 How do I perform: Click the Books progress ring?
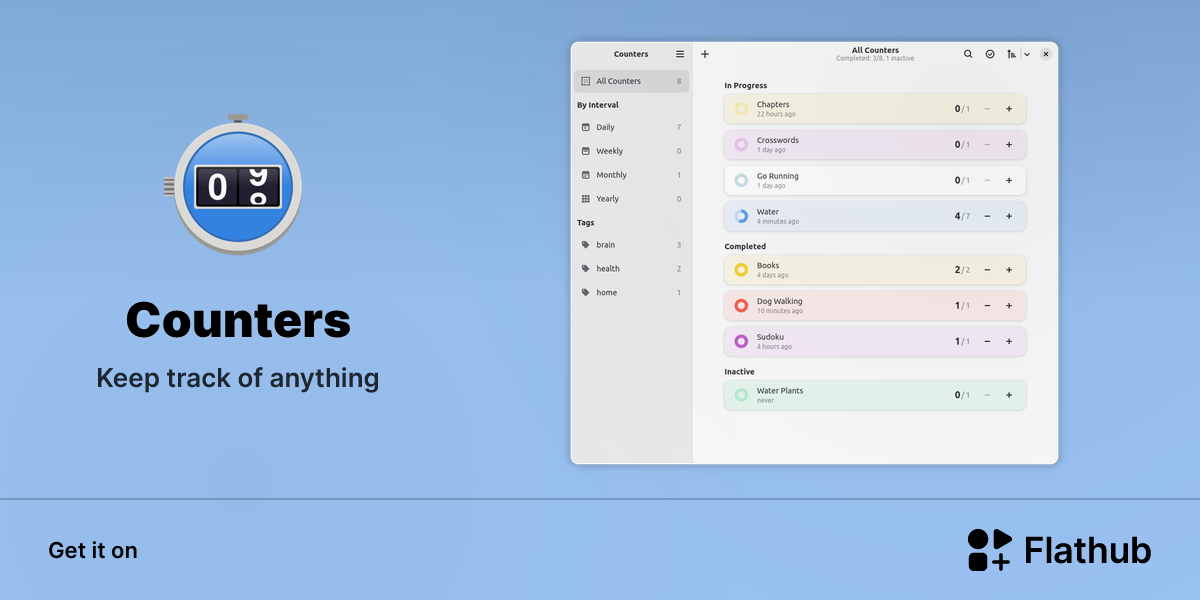741,270
